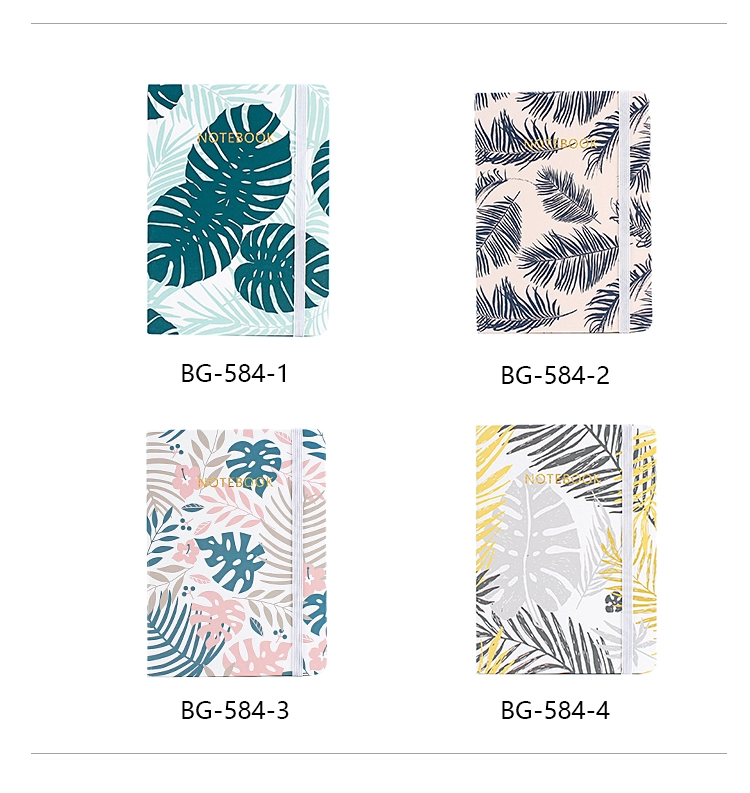The image size is (750, 793).
Task: Click the elastic band on floral notebook
Action: tap(297, 553)
